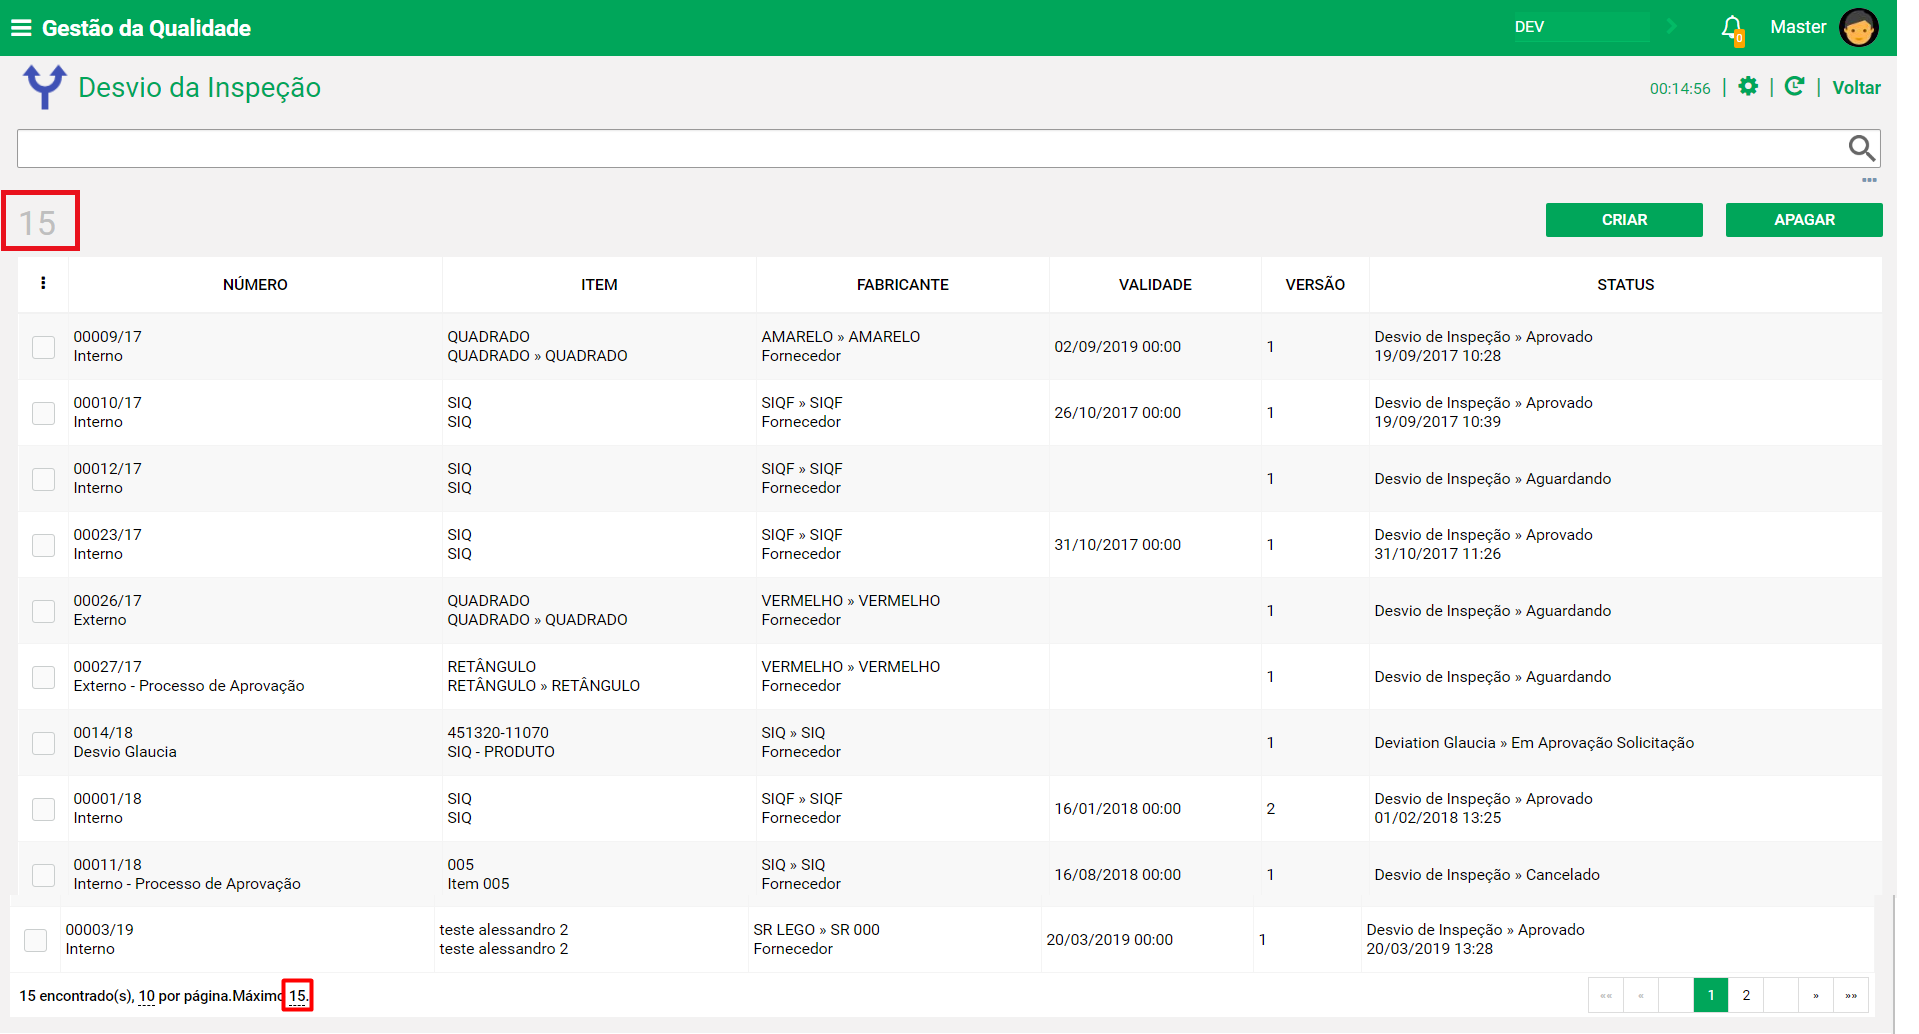Viewport: 1919px width, 1034px height.
Task: Sort by STATUS column header
Action: pyautogui.click(x=1625, y=285)
